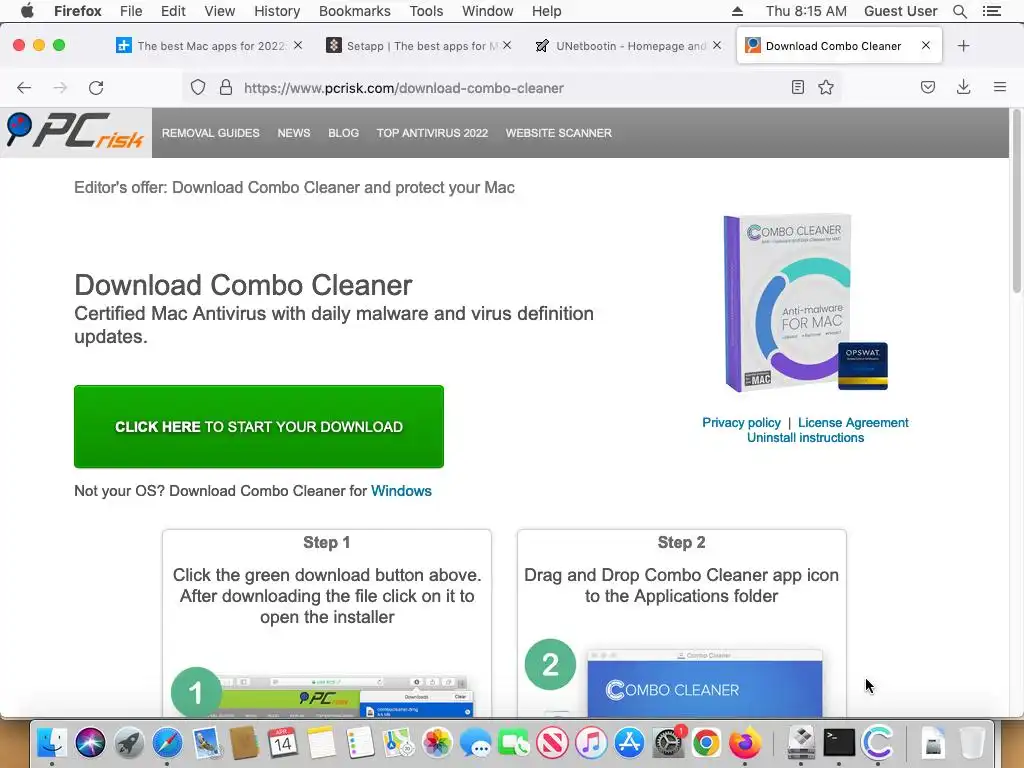Open System Preferences from the Dock

pyautogui.click(x=667, y=743)
